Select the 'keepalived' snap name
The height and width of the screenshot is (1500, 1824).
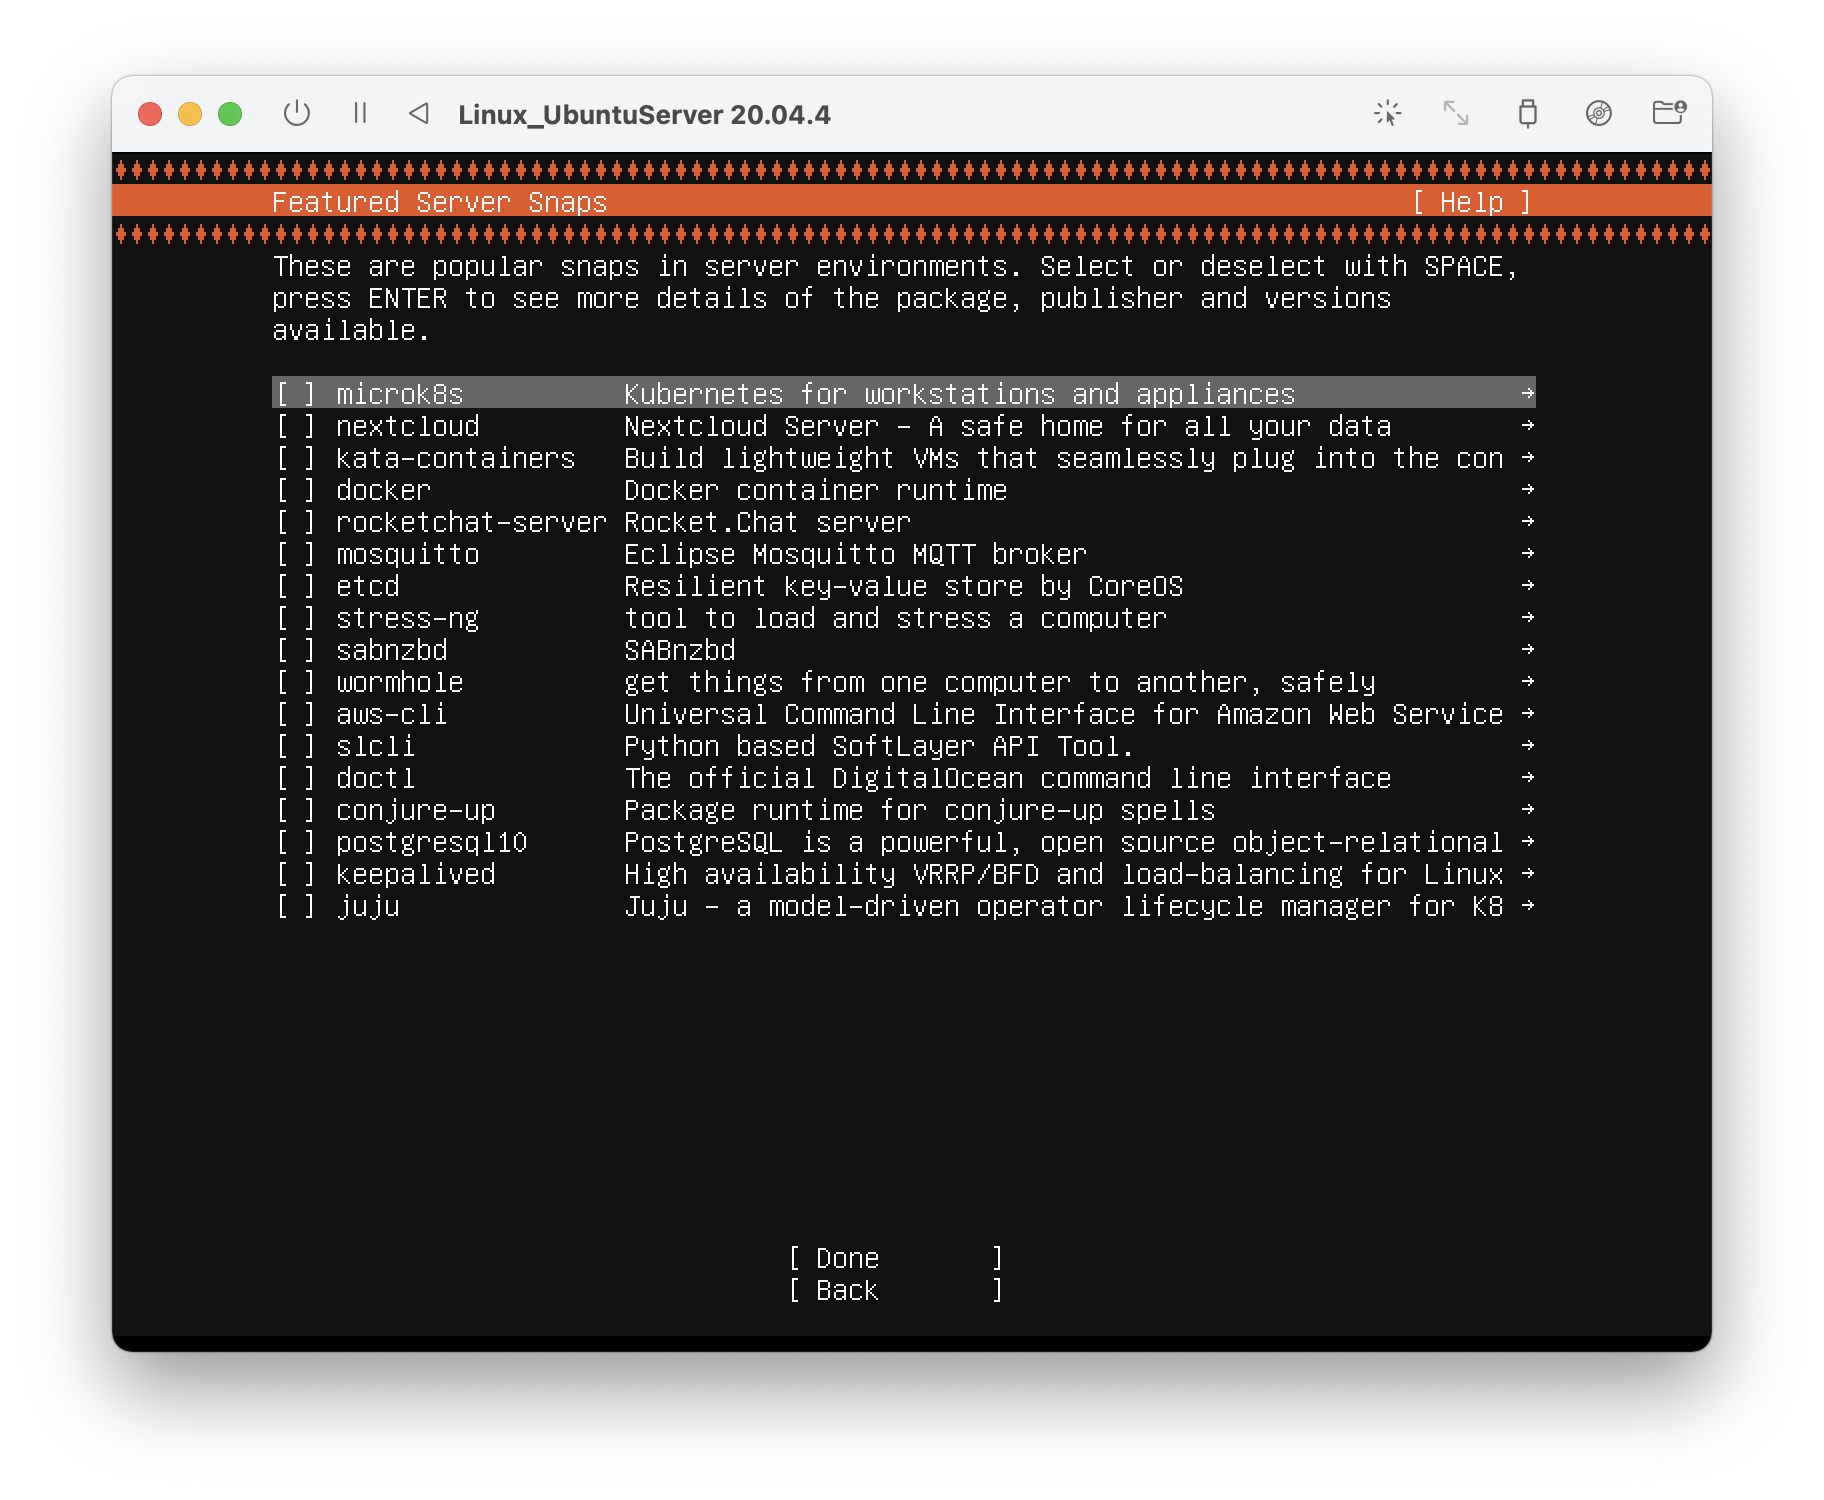point(416,874)
